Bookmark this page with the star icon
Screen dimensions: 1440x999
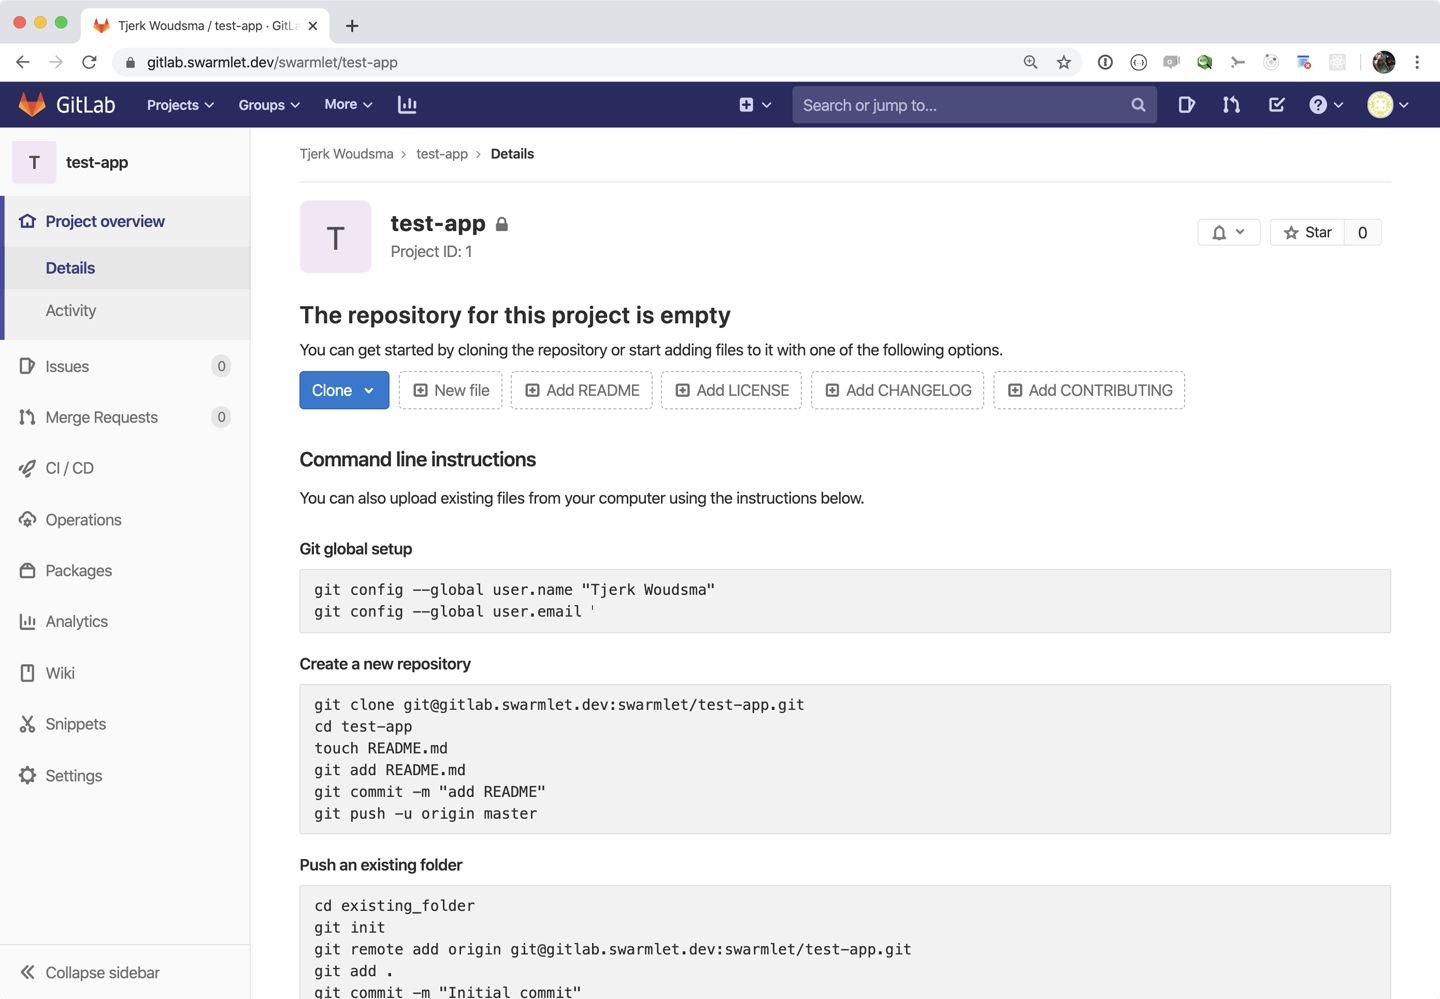(x=1064, y=62)
